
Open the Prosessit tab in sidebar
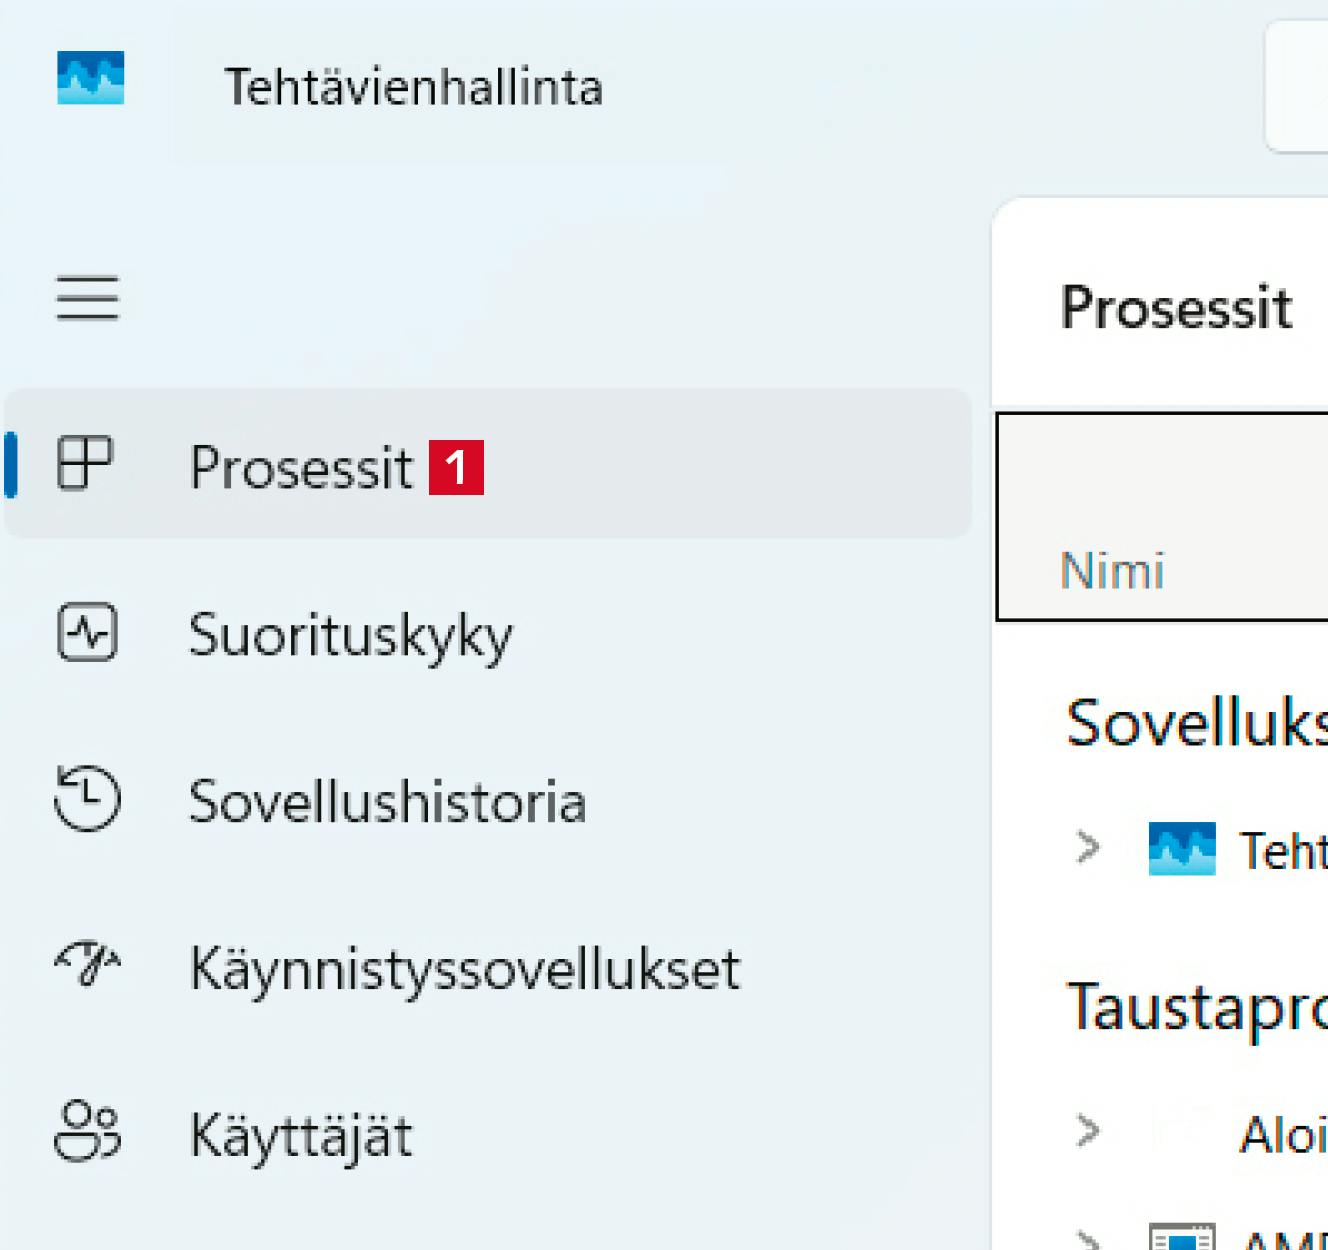301,467
